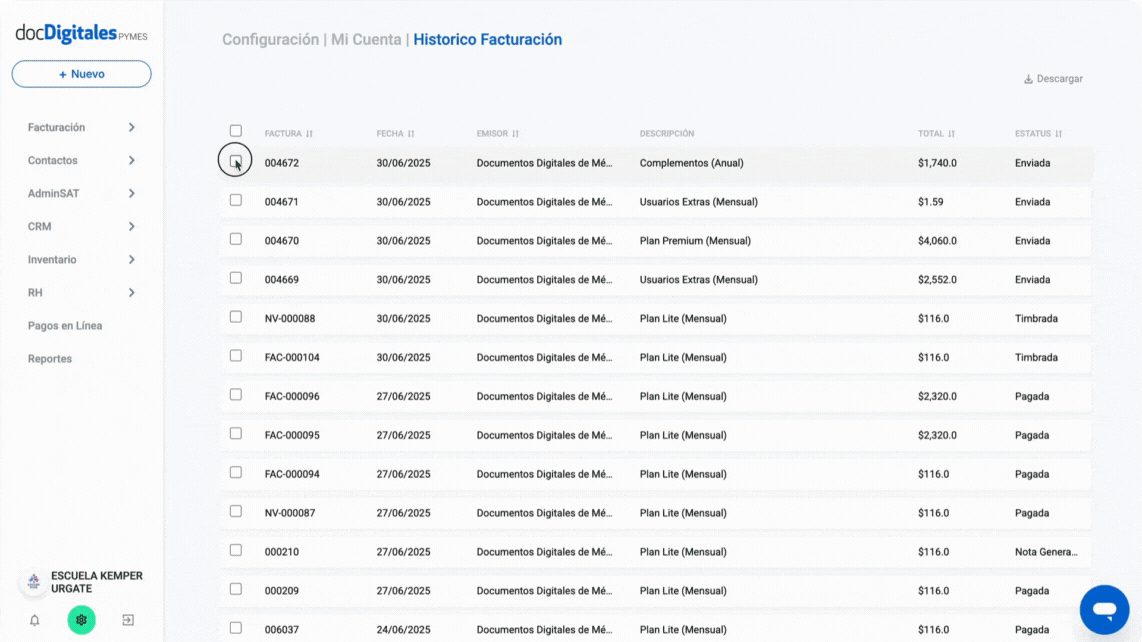
Task: Open the notifications bell icon
Action: coord(34,620)
